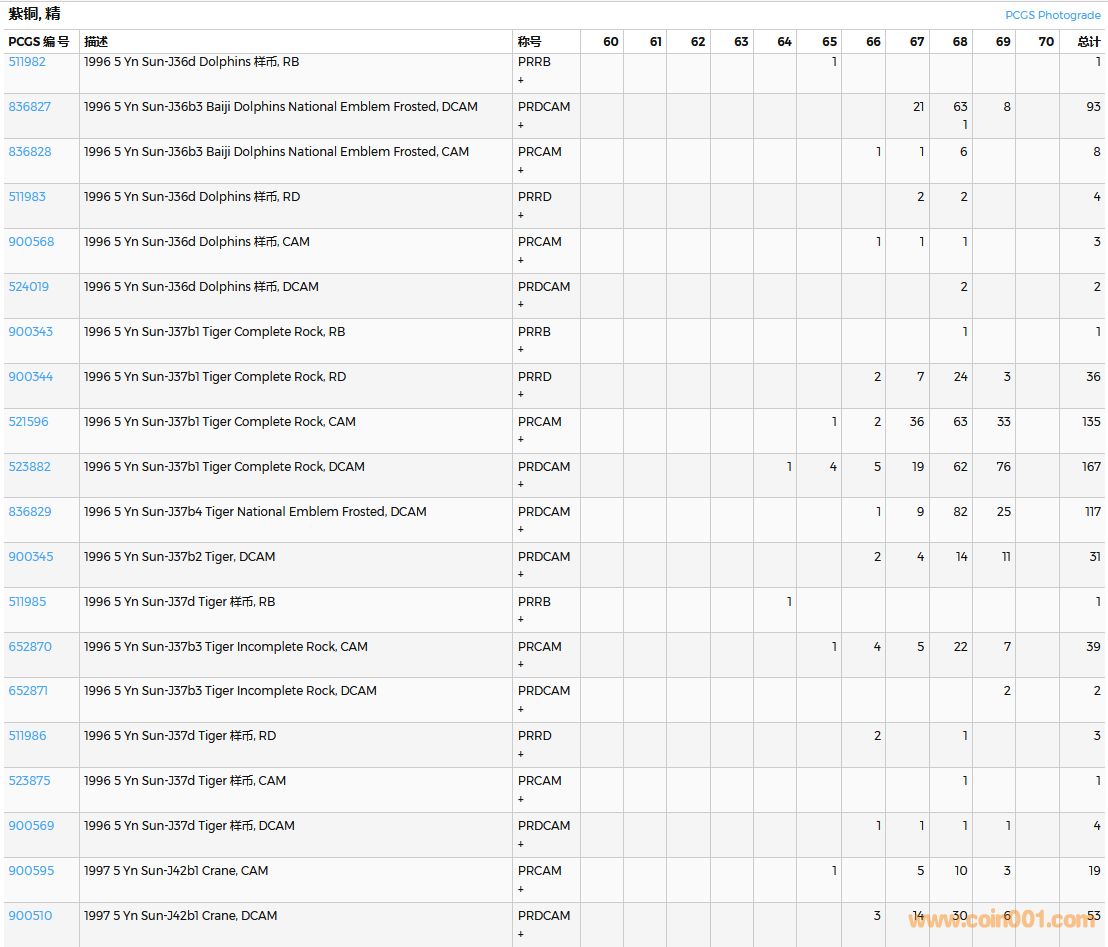Expand plus sign under PRRD for 511983

520,216
